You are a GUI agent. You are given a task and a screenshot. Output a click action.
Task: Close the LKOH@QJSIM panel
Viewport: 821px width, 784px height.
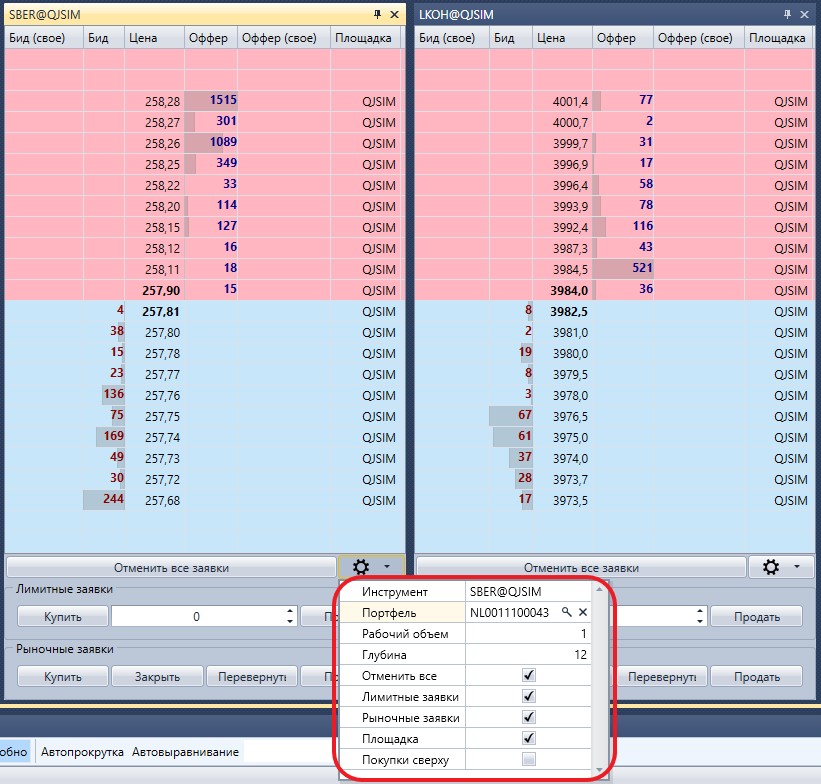(804, 15)
